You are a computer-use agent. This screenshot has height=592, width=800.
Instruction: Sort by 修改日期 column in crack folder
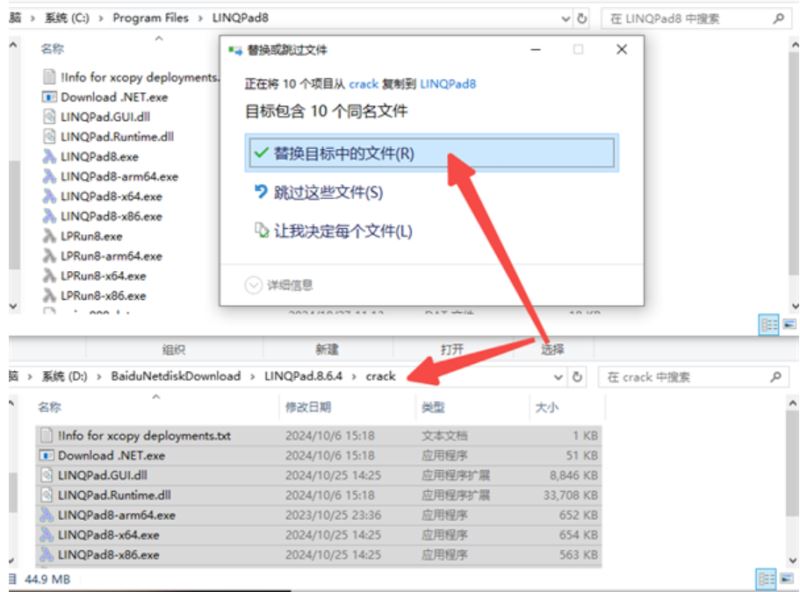[x=310, y=407]
